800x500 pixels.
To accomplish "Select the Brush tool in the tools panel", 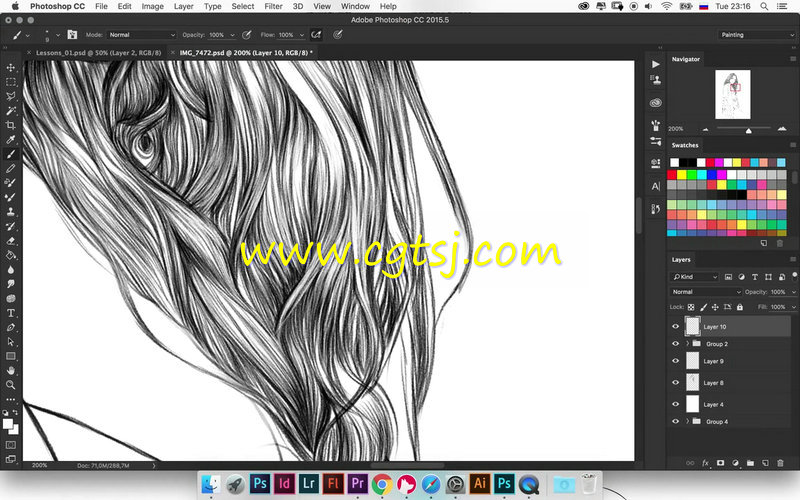I will point(10,154).
